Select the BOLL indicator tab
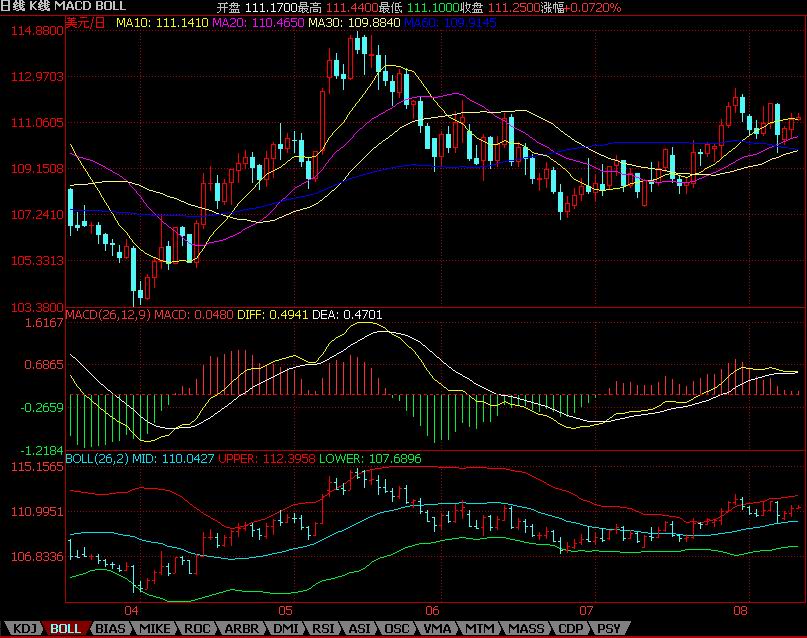This screenshot has height=638, width=807. pyautogui.click(x=66, y=628)
